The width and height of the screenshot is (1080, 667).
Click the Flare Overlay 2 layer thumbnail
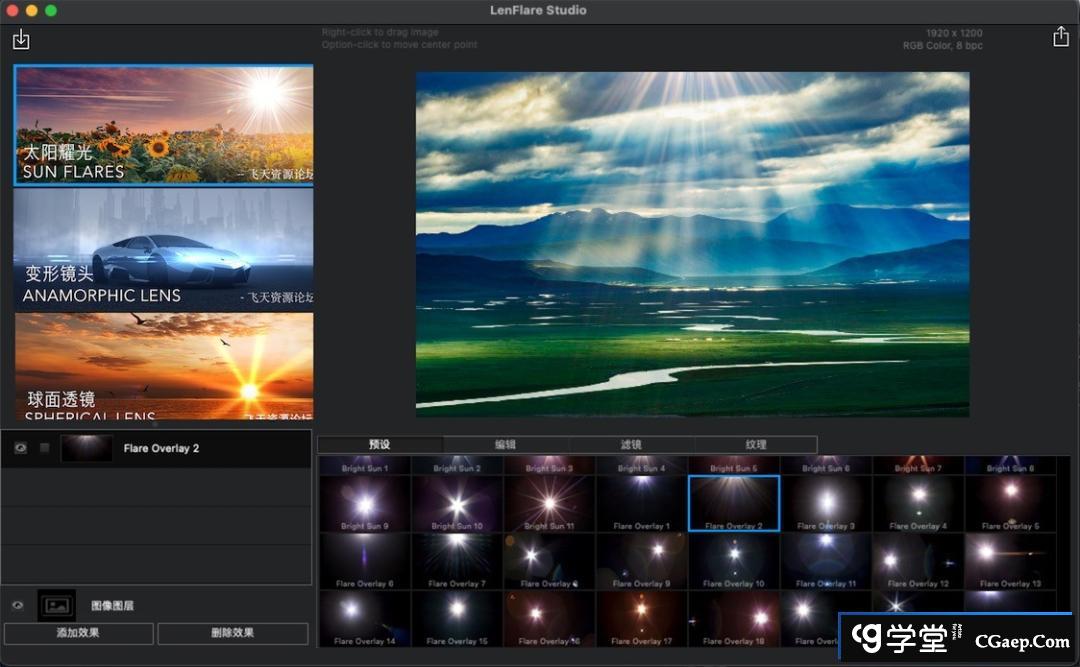click(x=86, y=449)
